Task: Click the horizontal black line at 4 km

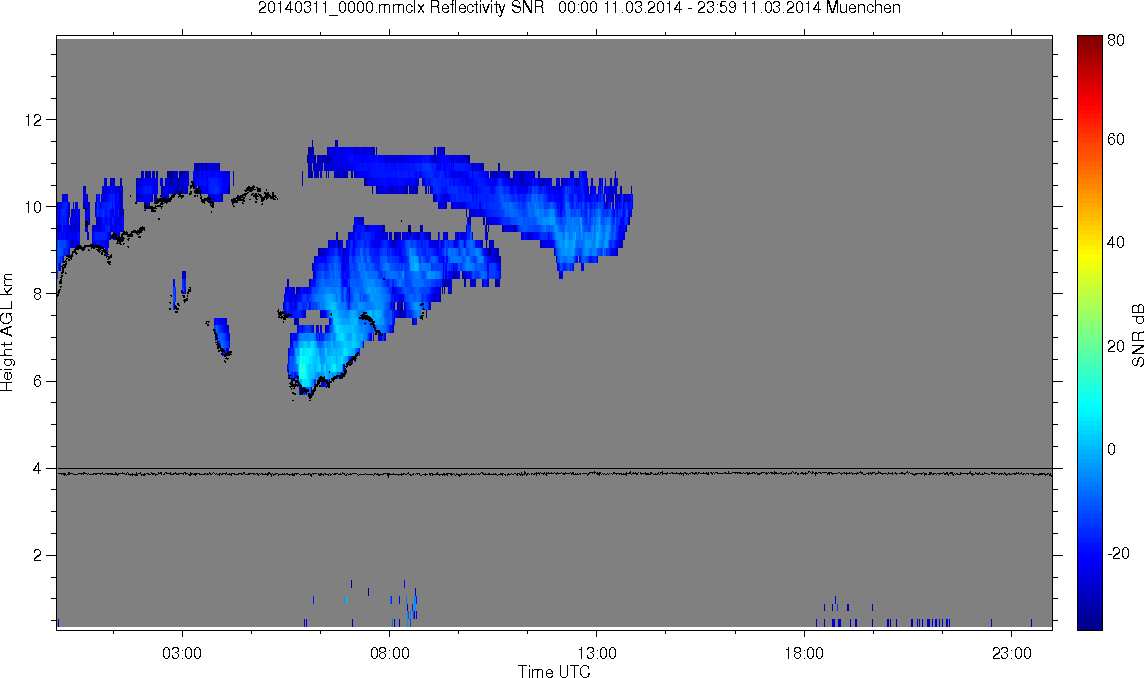Action: tap(554, 469)
